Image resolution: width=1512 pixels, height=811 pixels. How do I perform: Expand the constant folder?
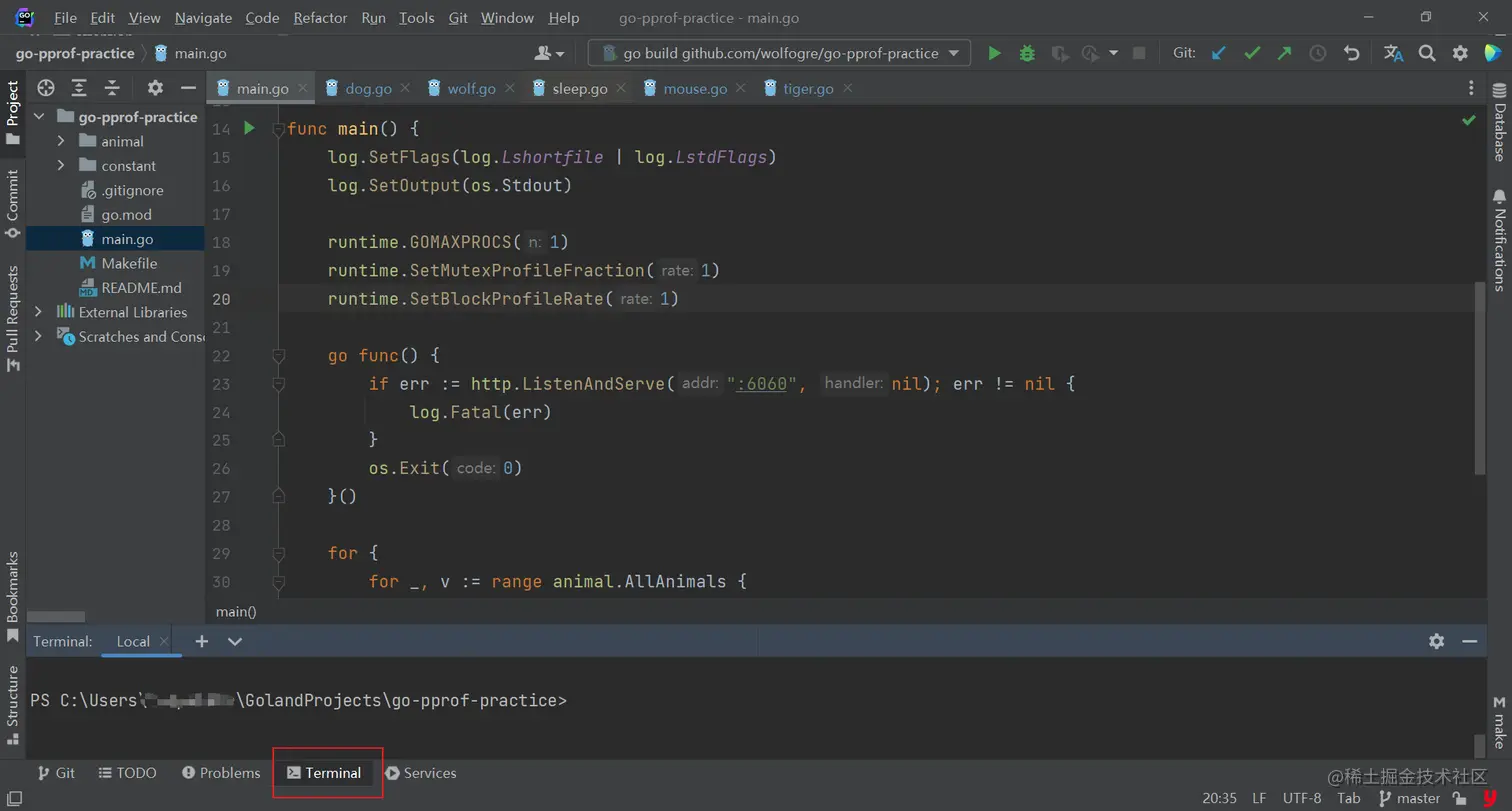[61, 165]
